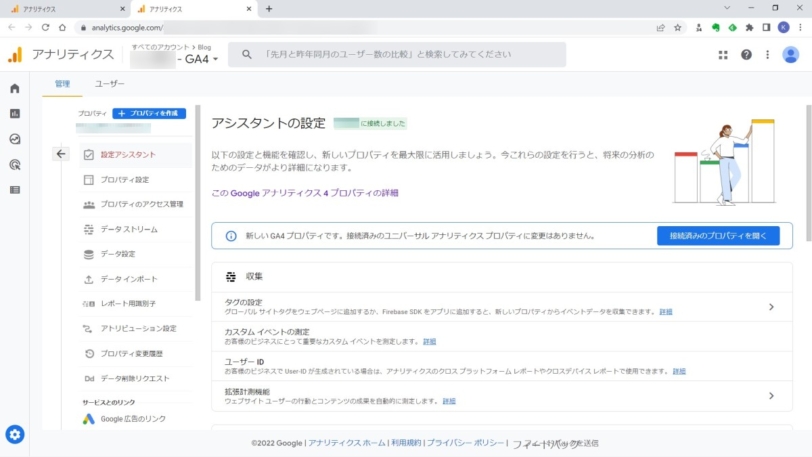
Task: Toggle the Chrome side panel icon
Action: (x=766, y=27)
